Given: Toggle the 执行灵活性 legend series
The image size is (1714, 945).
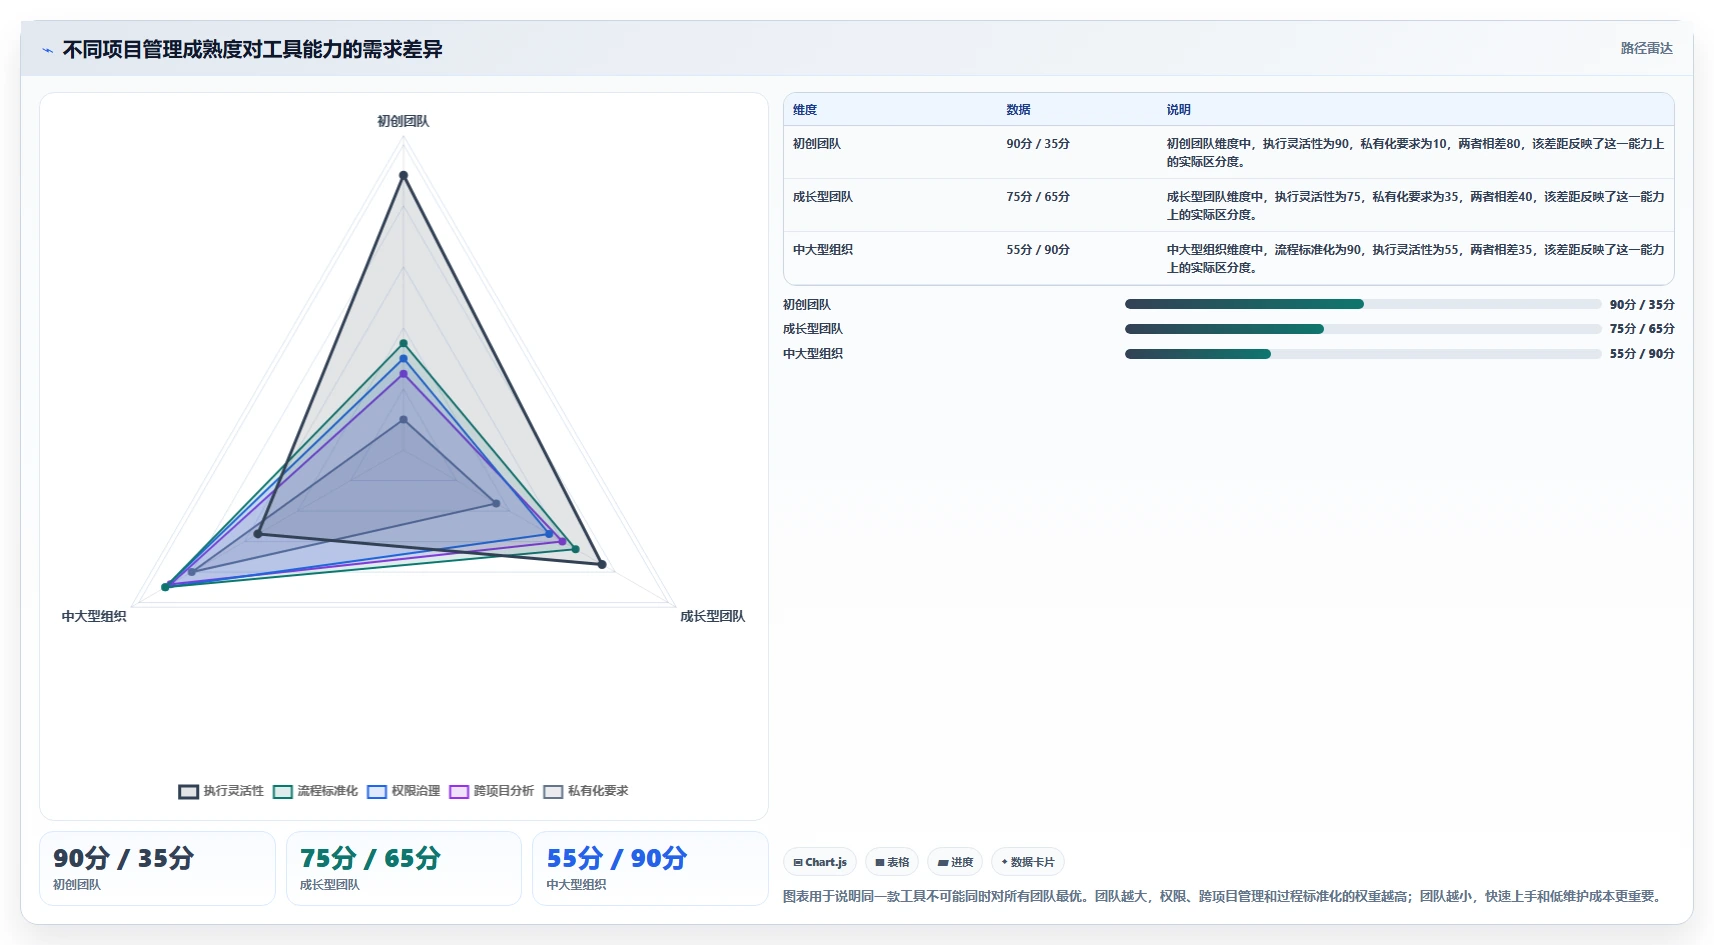Looking at the screenshot, I should (x=221, y=791).
